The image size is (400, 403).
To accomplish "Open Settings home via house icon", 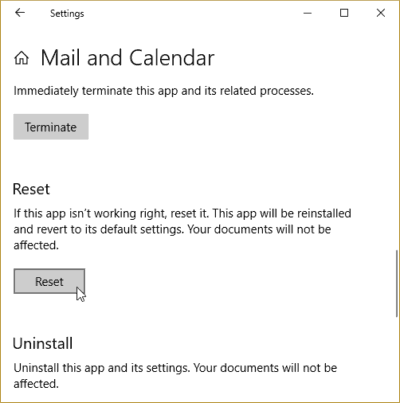I will point(21,58).
